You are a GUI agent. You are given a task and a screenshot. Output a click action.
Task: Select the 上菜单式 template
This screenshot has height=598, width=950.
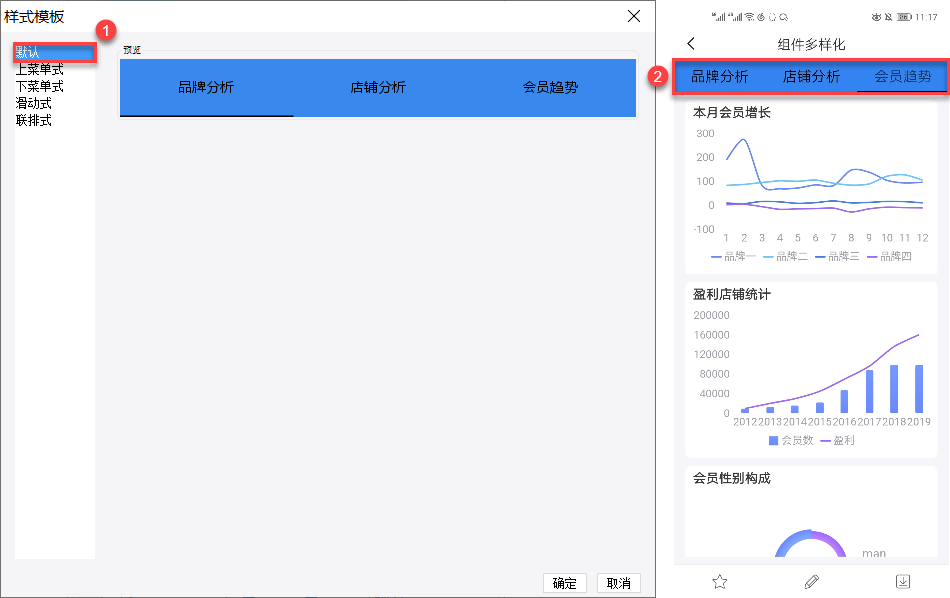tap(39, 70)
